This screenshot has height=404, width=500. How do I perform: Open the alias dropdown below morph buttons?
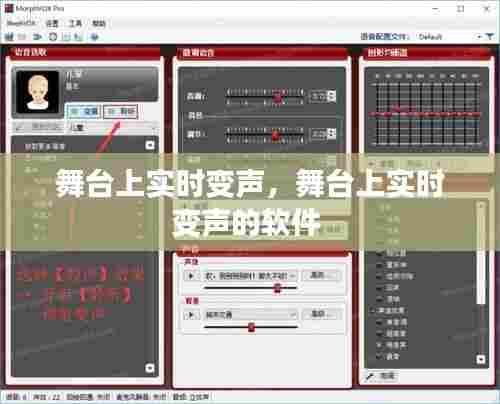(x=114, y=127)
